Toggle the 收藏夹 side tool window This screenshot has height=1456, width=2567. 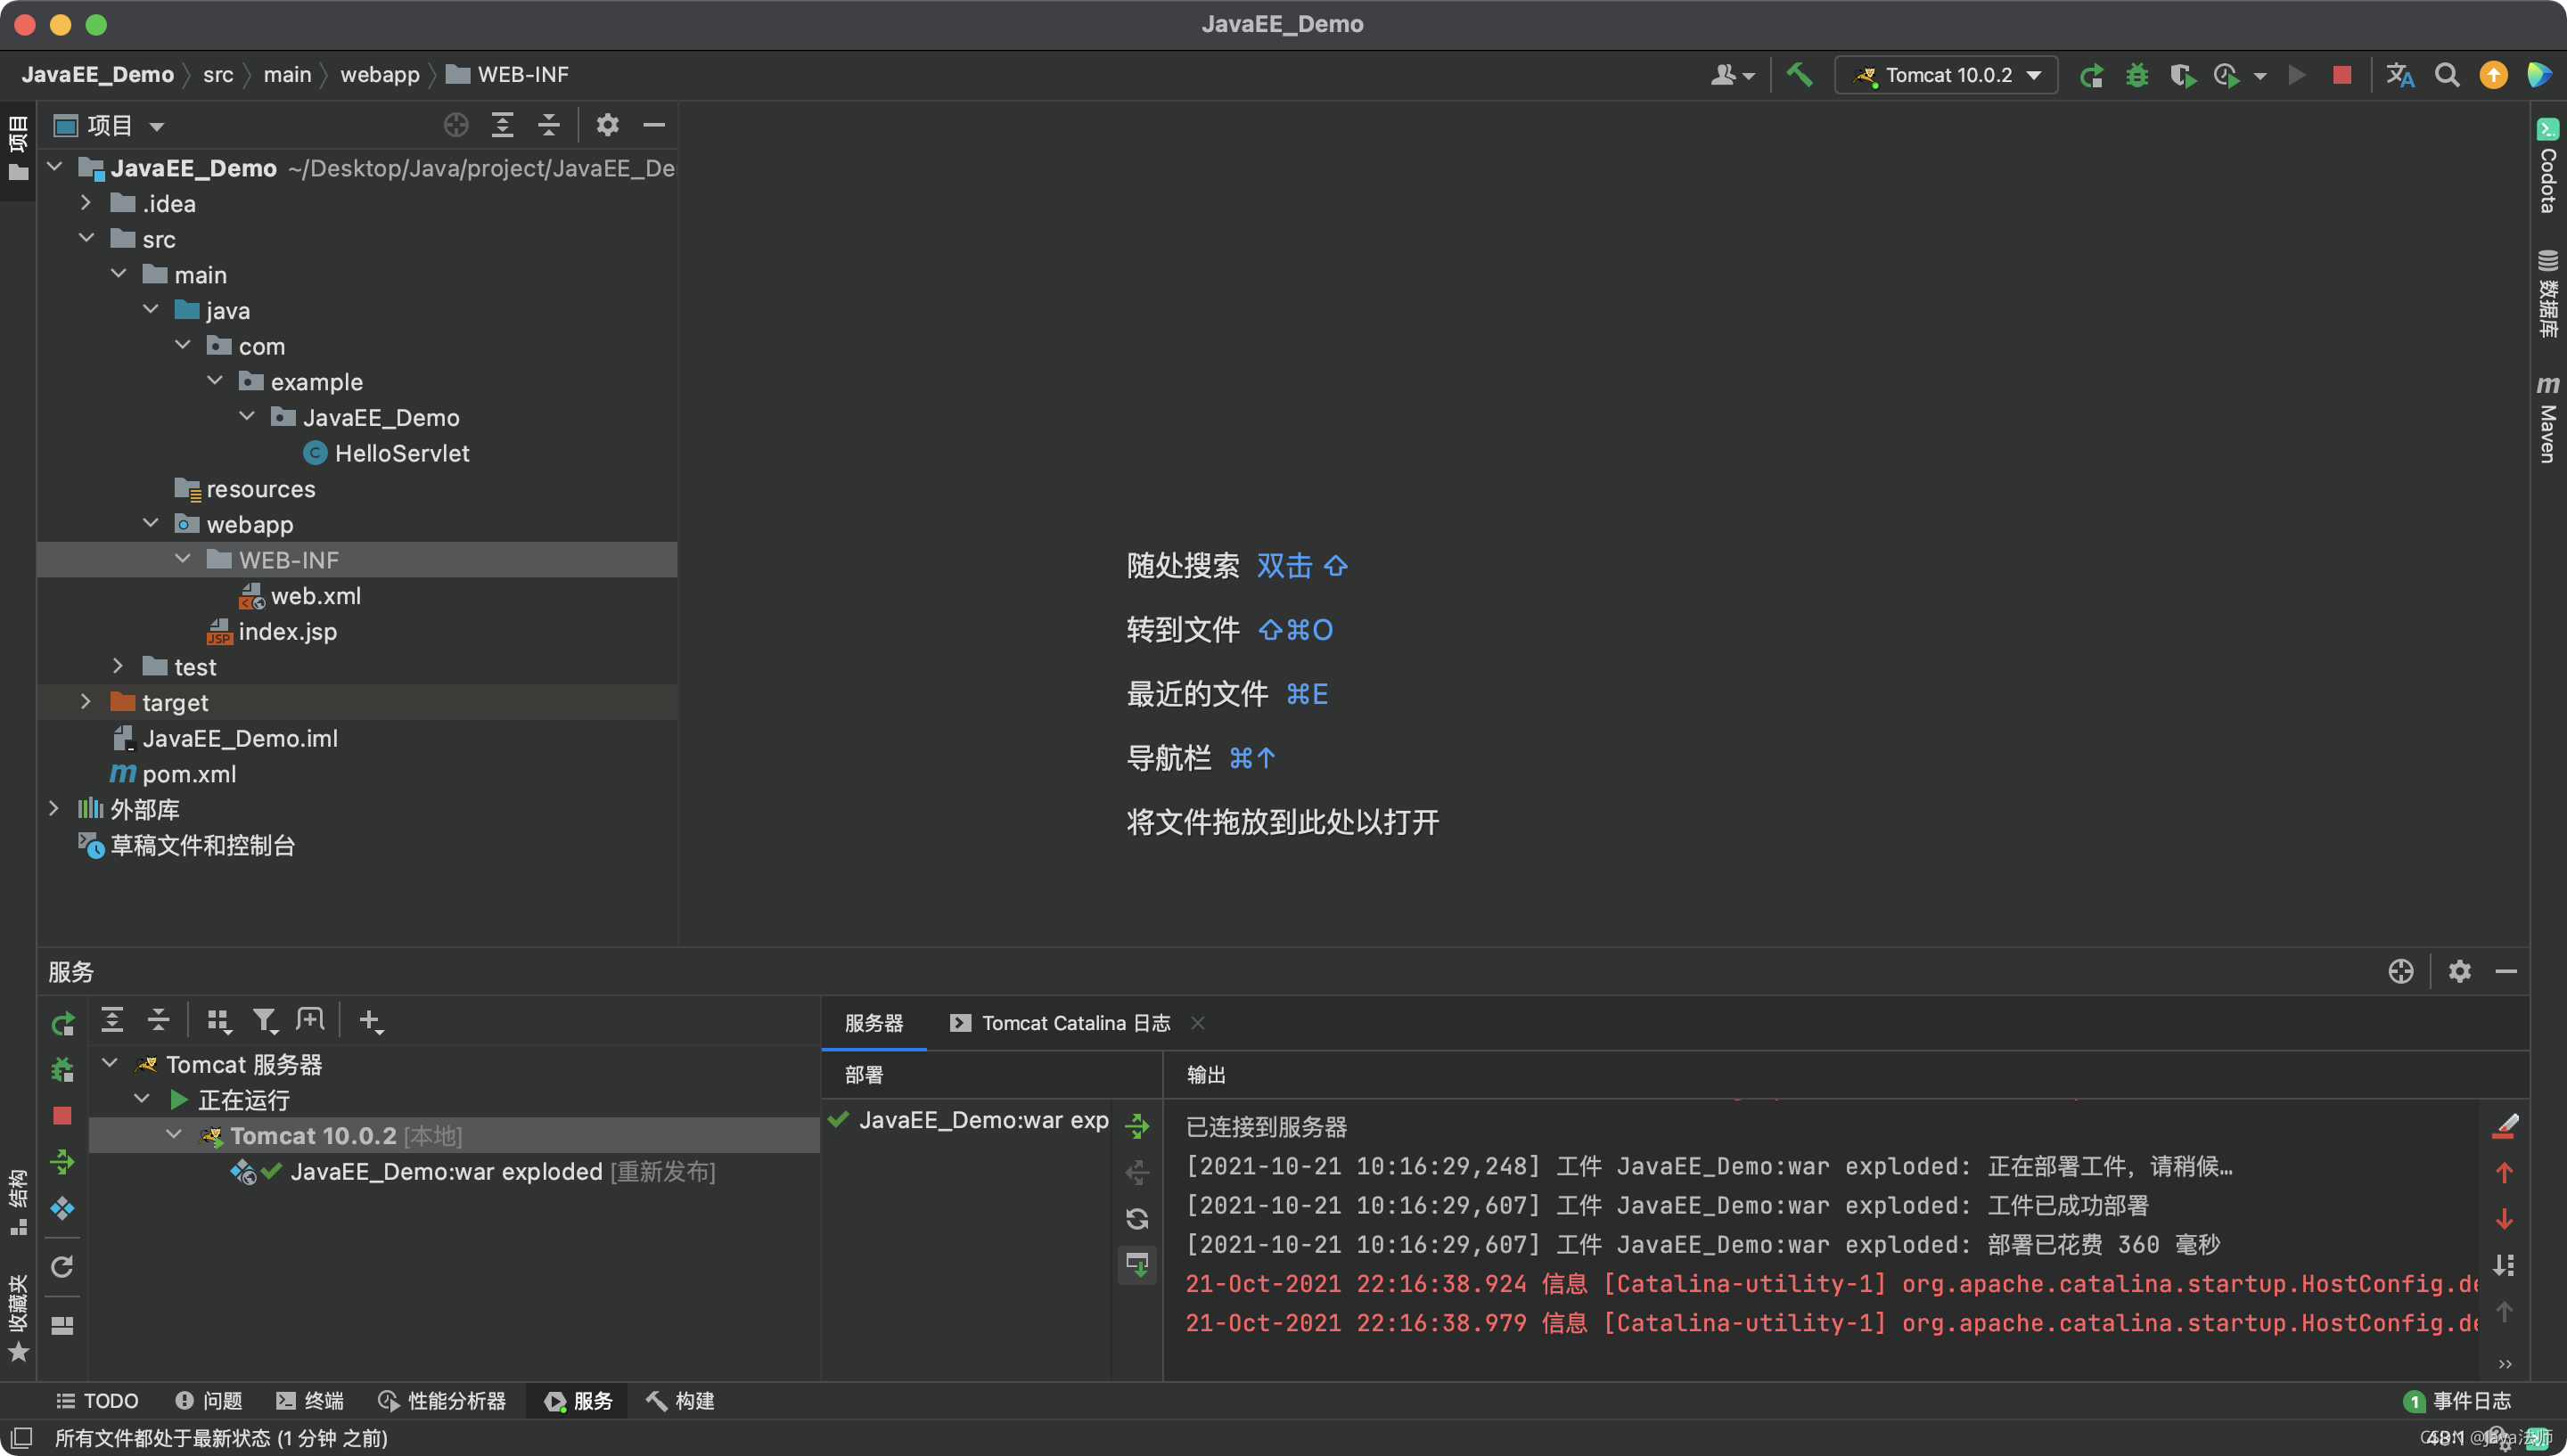tap(18, 1316)
